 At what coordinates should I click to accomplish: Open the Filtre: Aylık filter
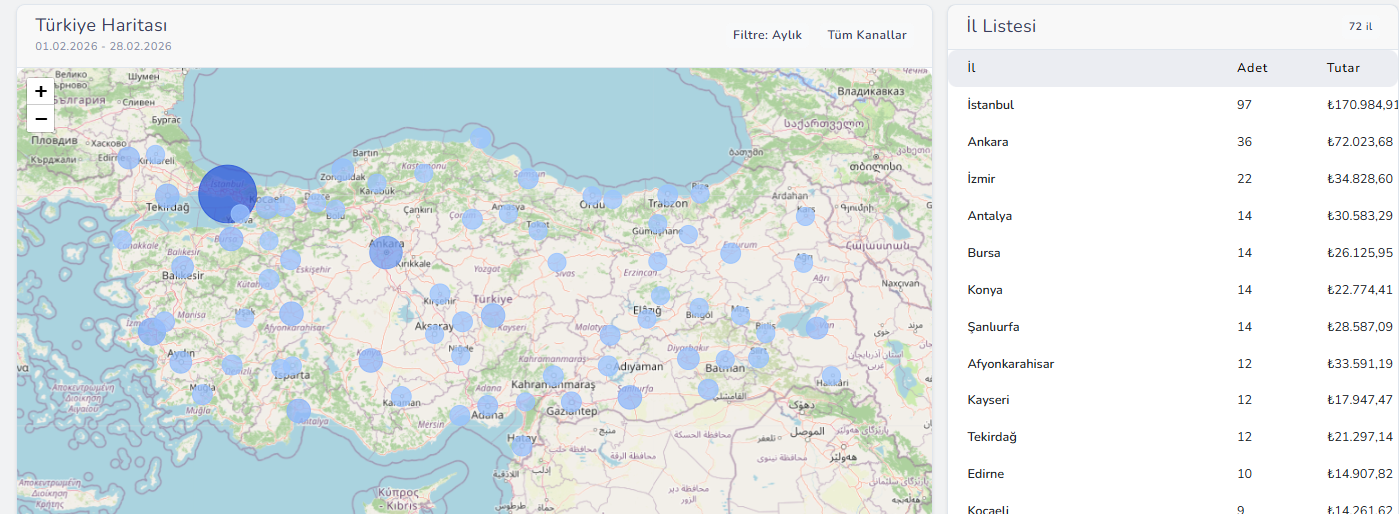coord(767,35)
